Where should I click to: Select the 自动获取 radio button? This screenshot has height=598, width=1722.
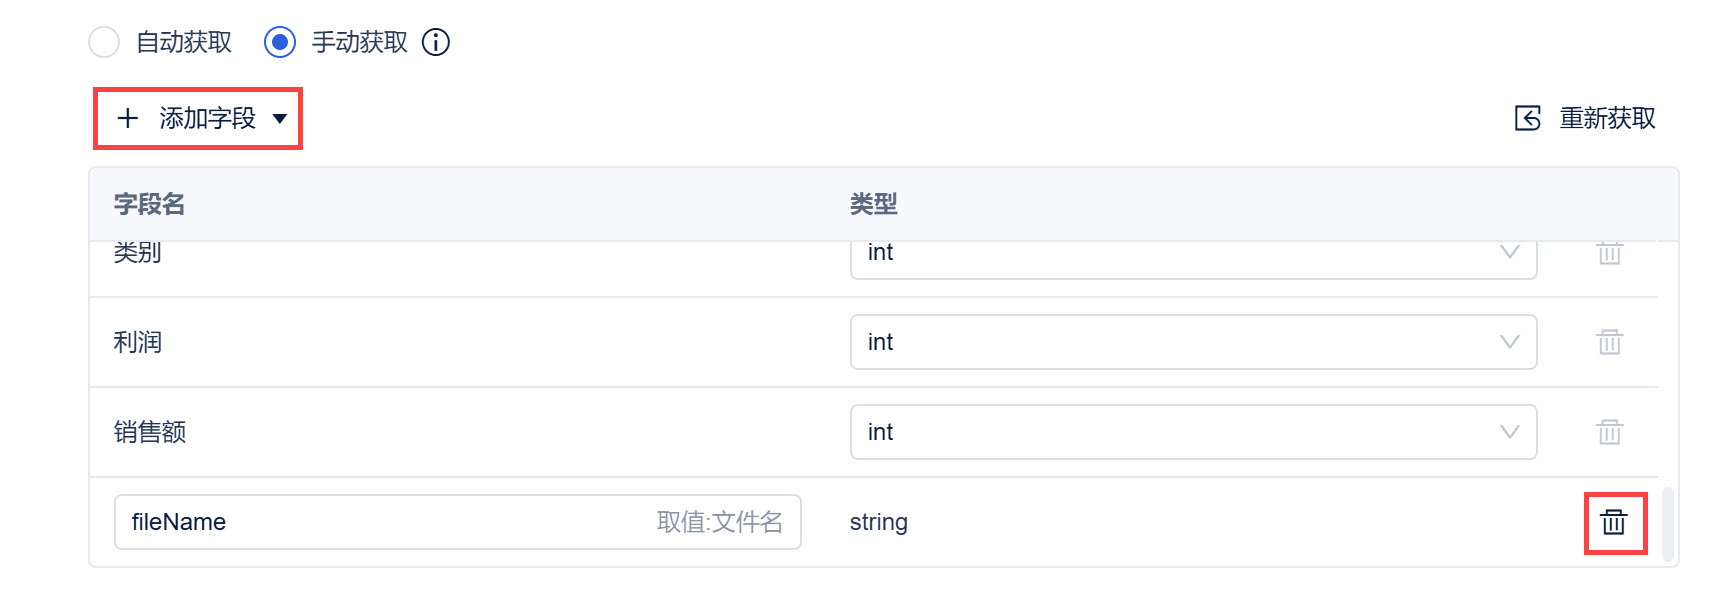click(104, 42)
